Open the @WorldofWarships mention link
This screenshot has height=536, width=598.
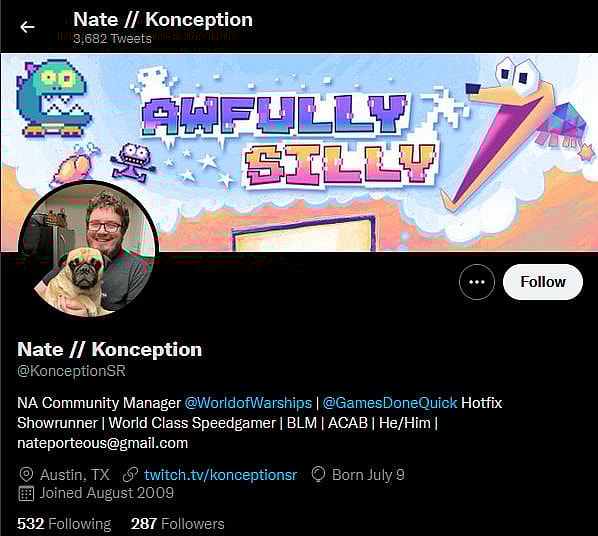248,403
